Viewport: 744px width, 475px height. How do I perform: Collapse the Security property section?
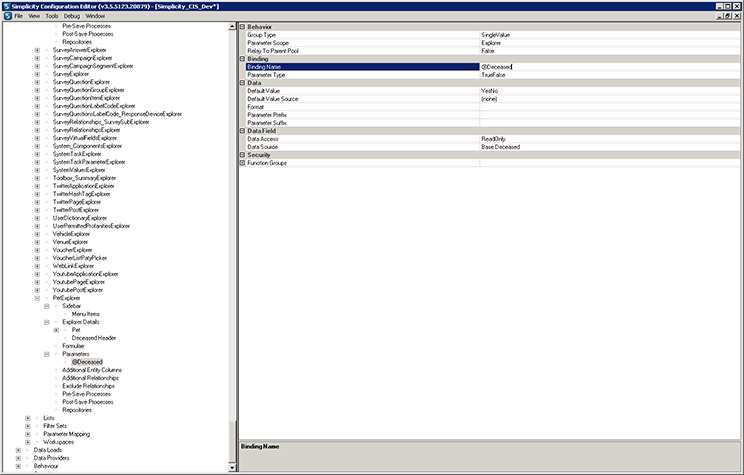tap(242, 155)
